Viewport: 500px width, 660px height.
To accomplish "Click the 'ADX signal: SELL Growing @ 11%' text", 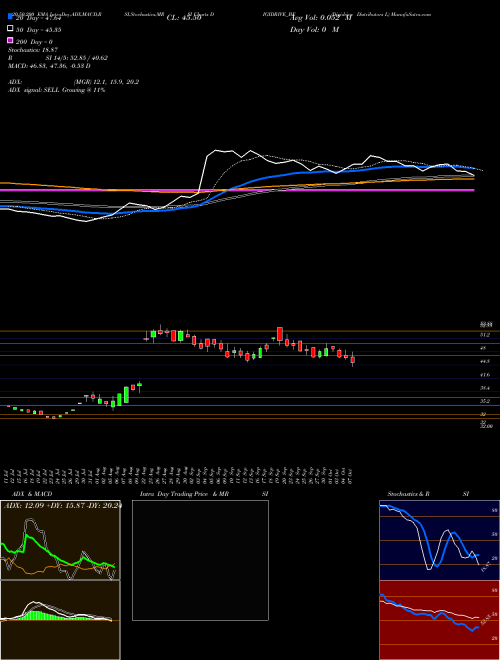I will (56, 90).
